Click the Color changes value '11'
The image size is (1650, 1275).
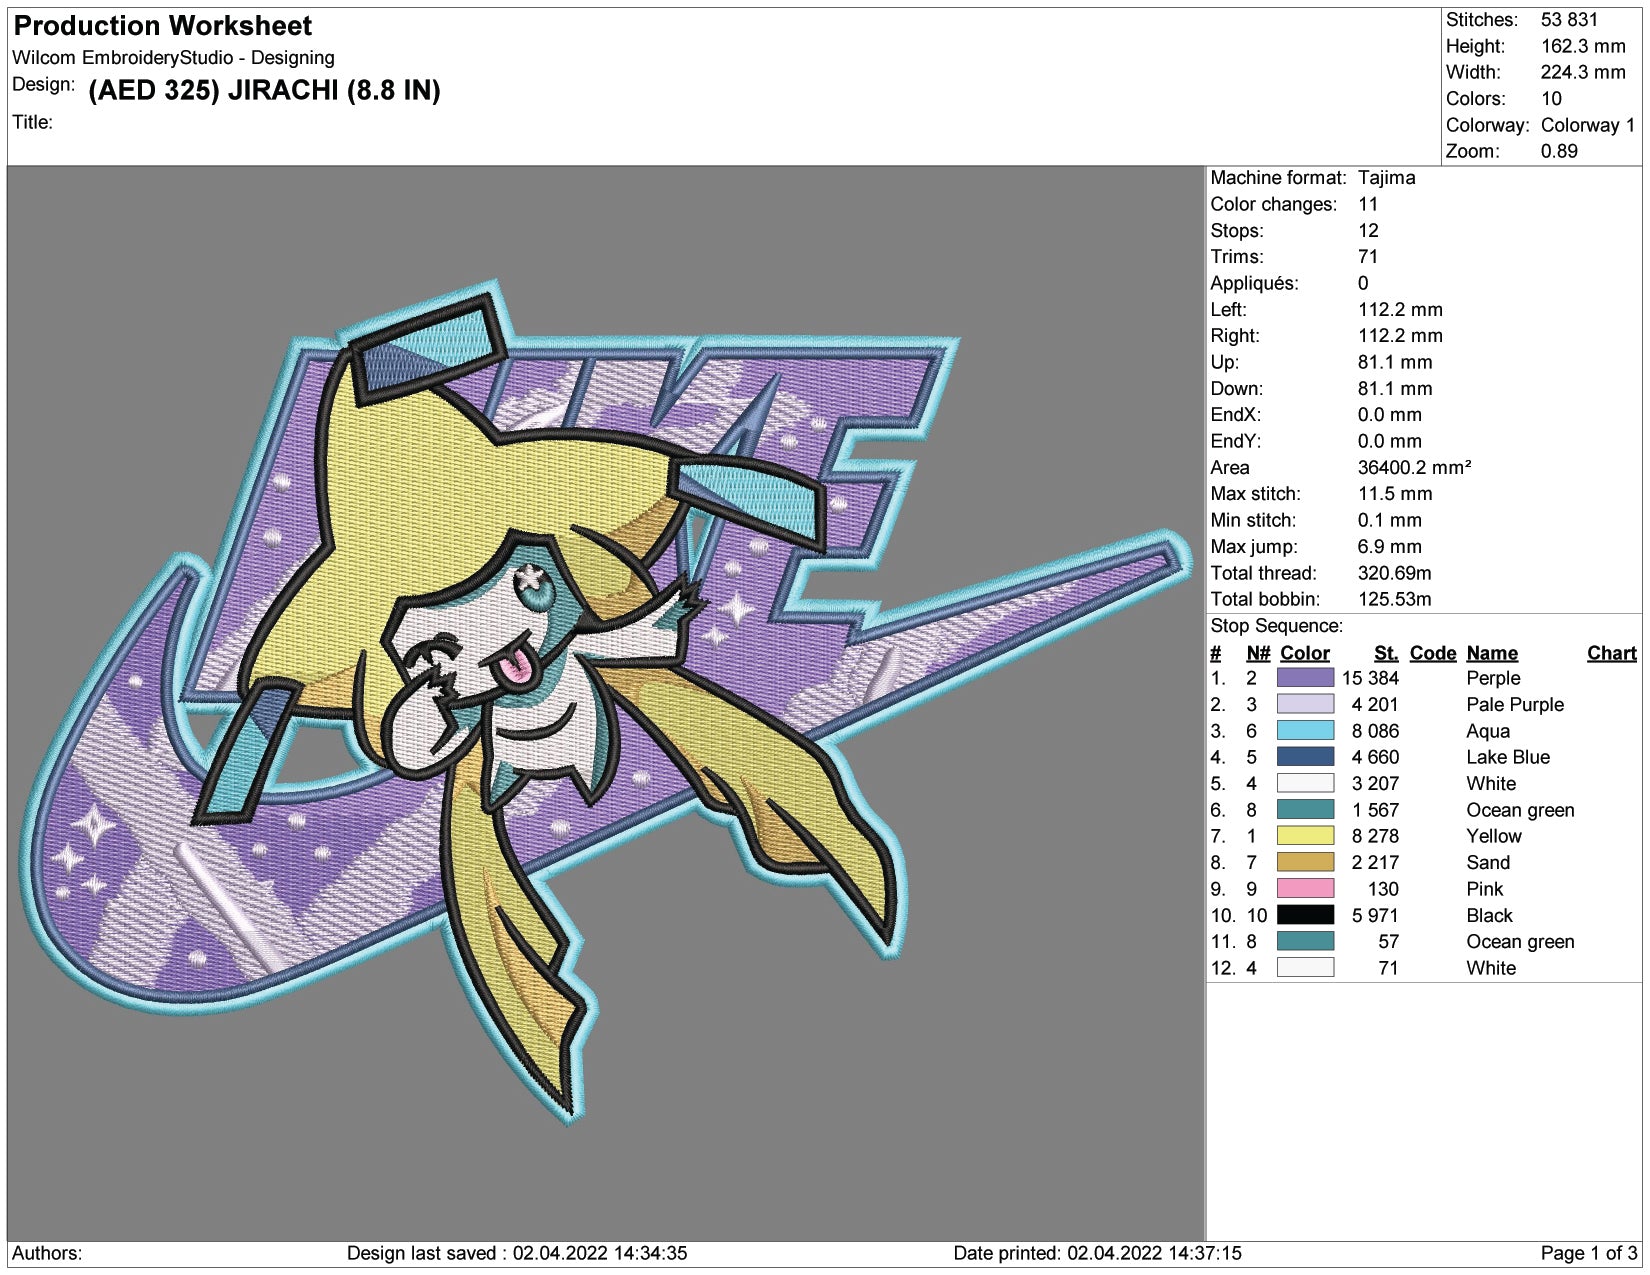click(x=1368, y=204)
